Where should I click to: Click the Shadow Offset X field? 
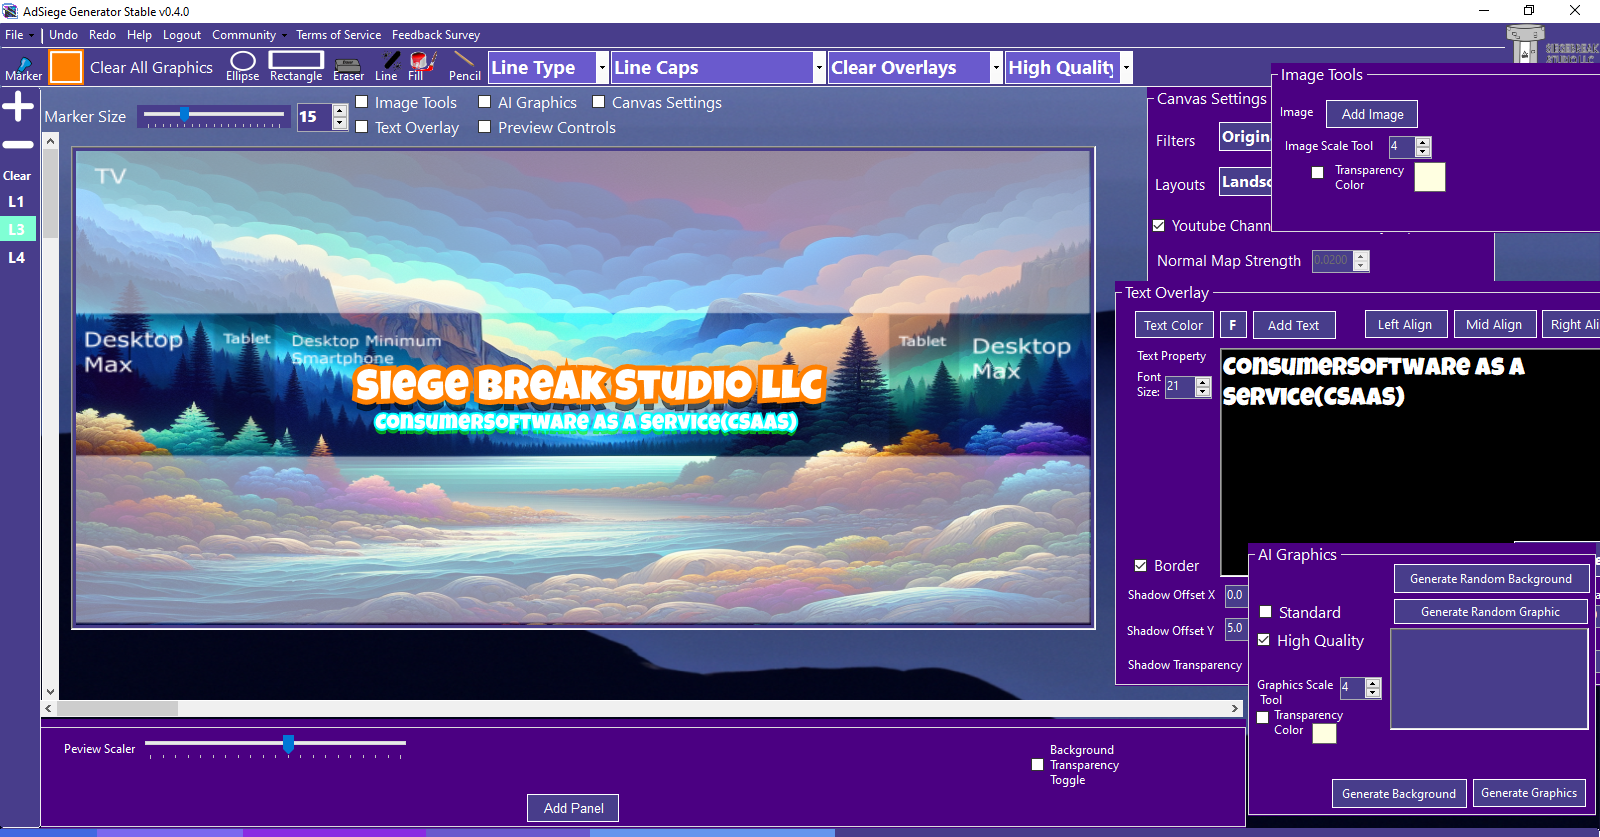pyautogui.click(x=1236, y=595)
